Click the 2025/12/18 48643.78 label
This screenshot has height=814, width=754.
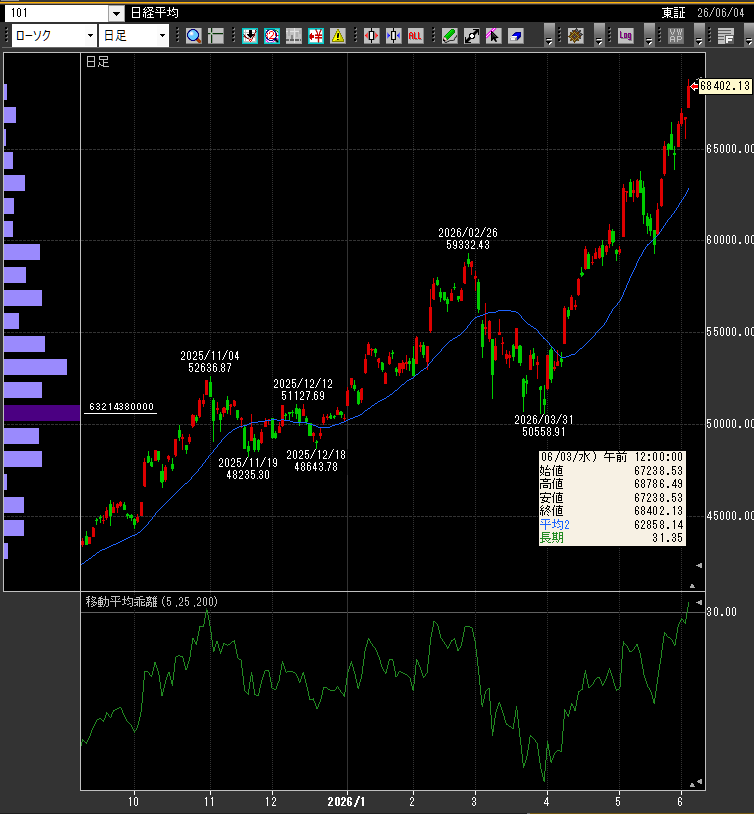[x=316, y=461]
